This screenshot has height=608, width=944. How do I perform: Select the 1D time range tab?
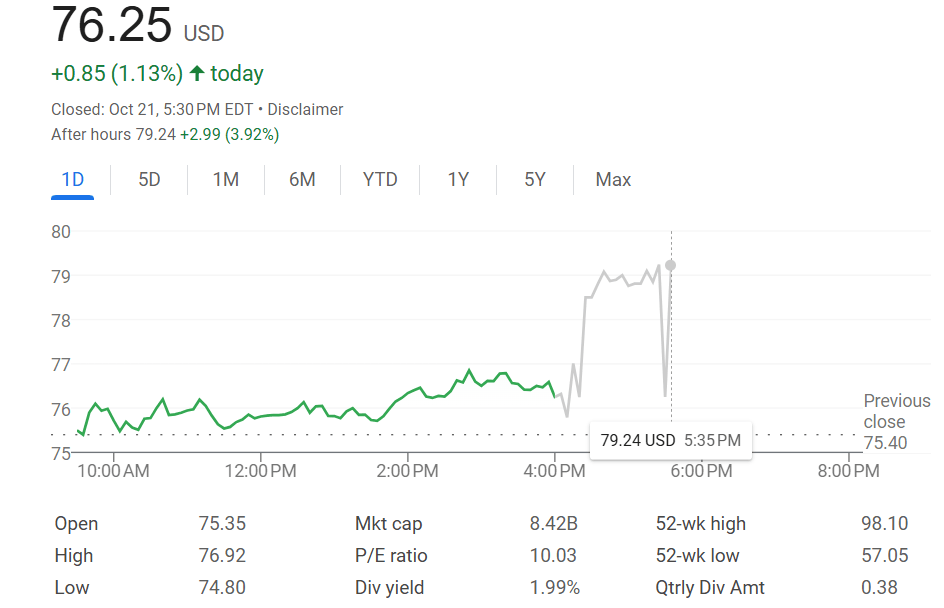coord(72,180)
